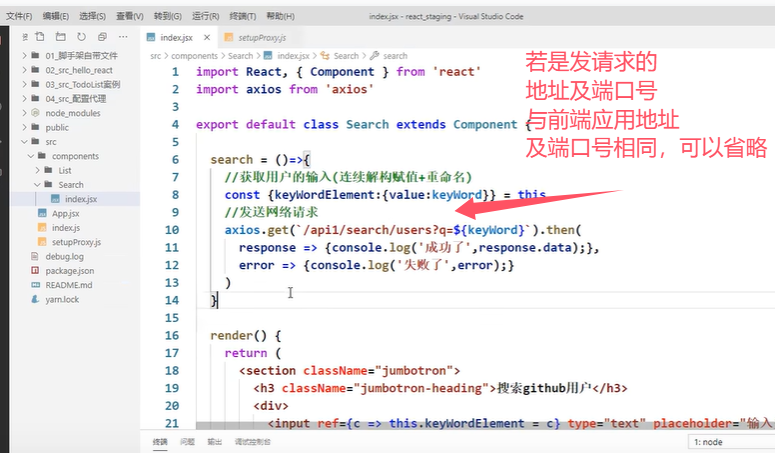
Task: Click 'export default class' on line 4
Action: tap(267, 124)
